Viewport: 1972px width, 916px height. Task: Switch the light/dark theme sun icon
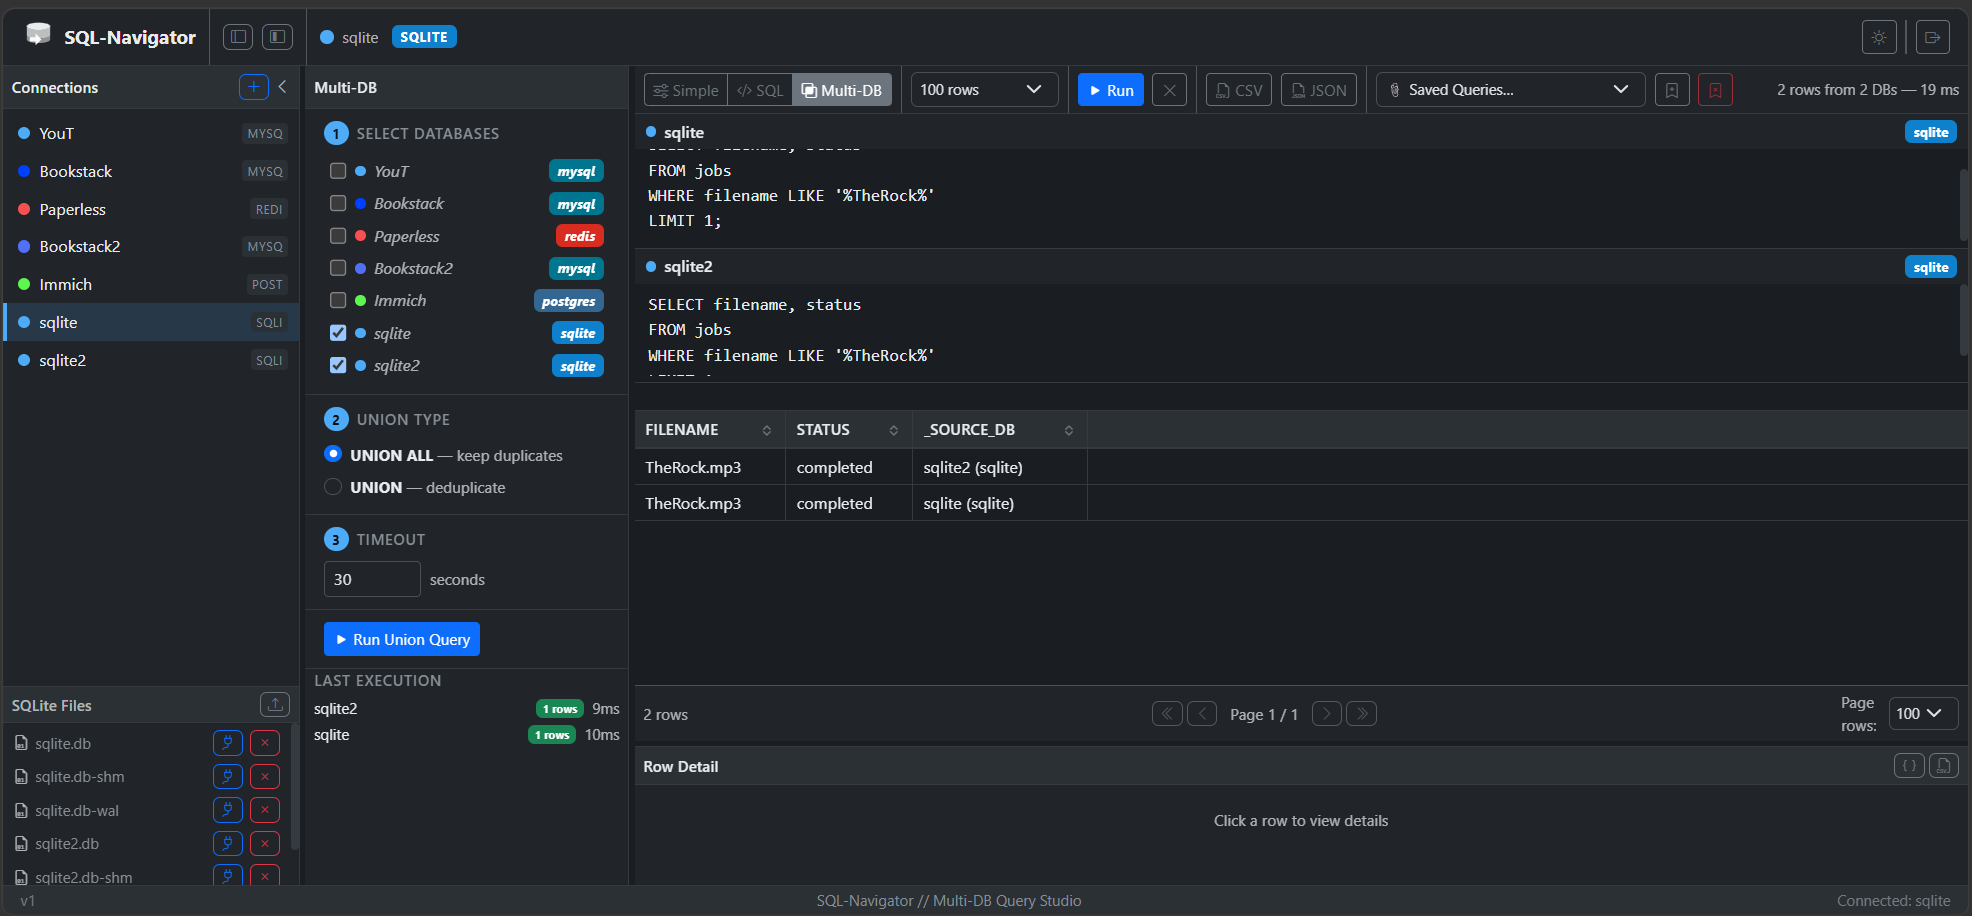(x=1879, y=37)
